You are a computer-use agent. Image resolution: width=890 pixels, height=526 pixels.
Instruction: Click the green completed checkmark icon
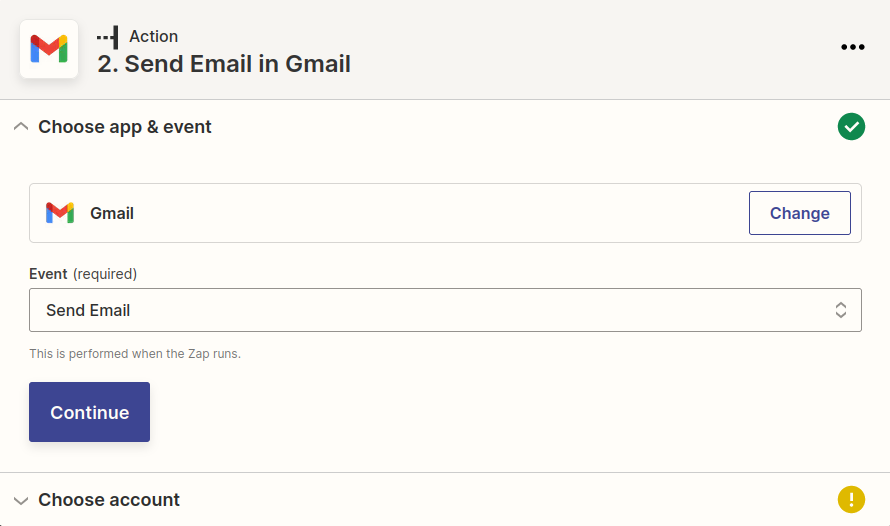point(851,127)
